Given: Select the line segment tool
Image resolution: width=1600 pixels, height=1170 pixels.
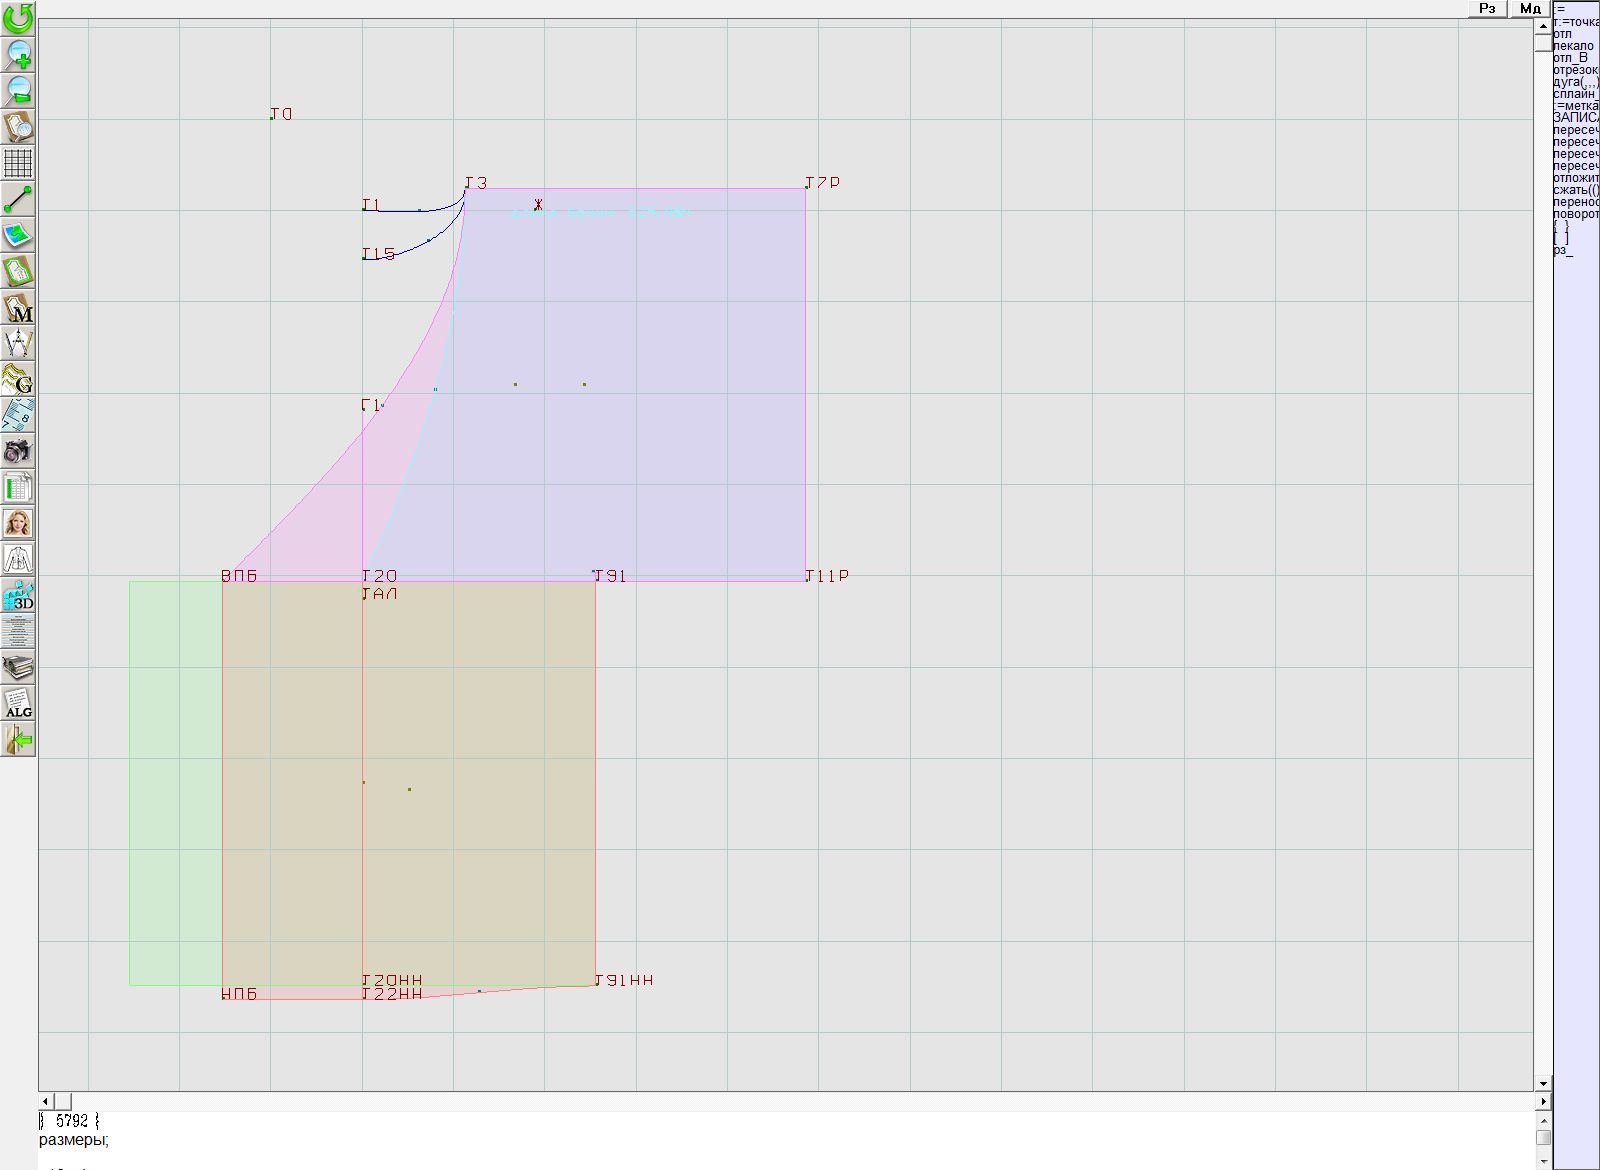Looking at the screenshot, I should click(18, 199).
